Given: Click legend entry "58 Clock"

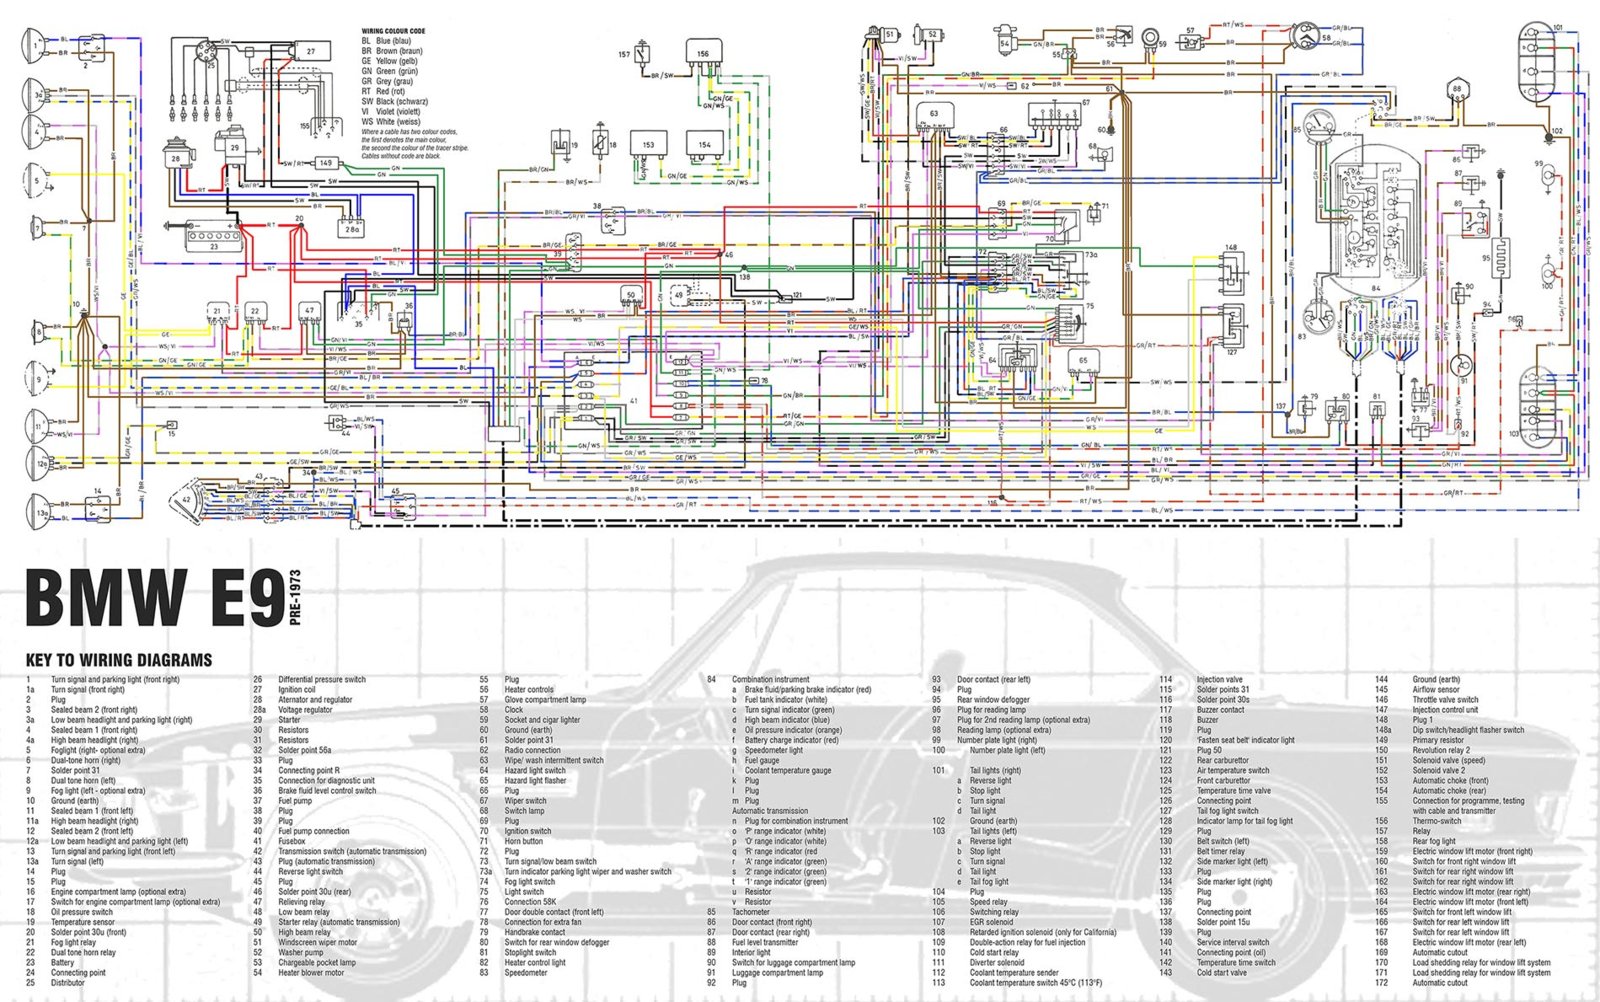Looking at the screenshot, I should point(501,709).
